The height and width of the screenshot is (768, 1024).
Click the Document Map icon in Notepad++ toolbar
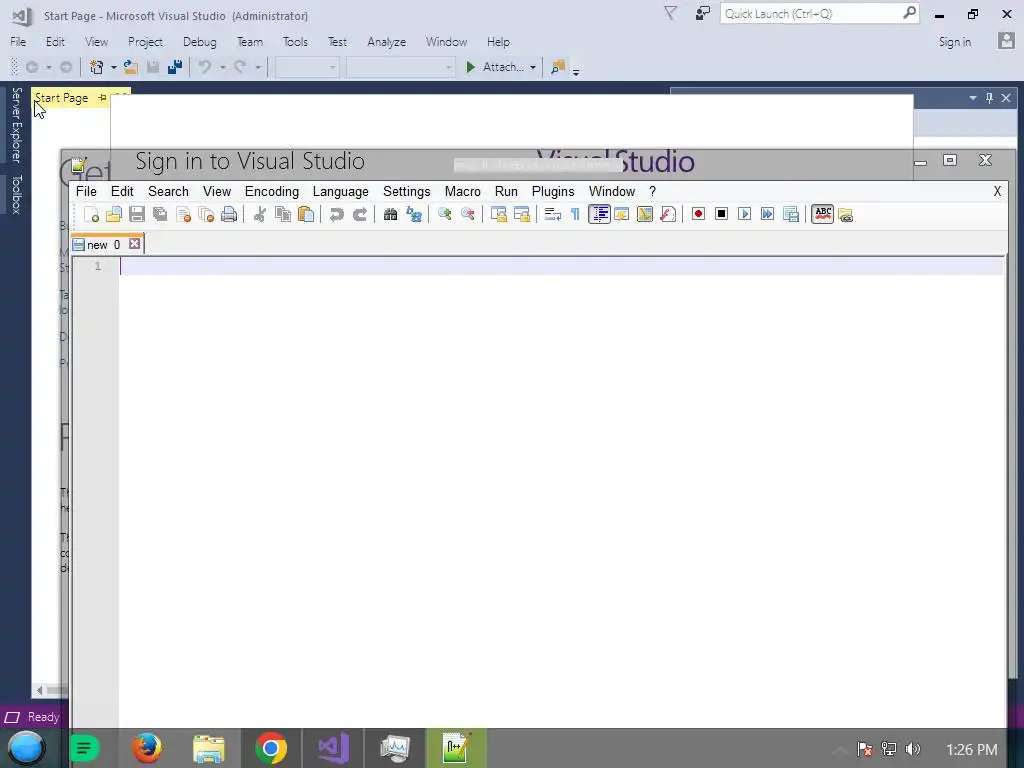tap(645, 214)
